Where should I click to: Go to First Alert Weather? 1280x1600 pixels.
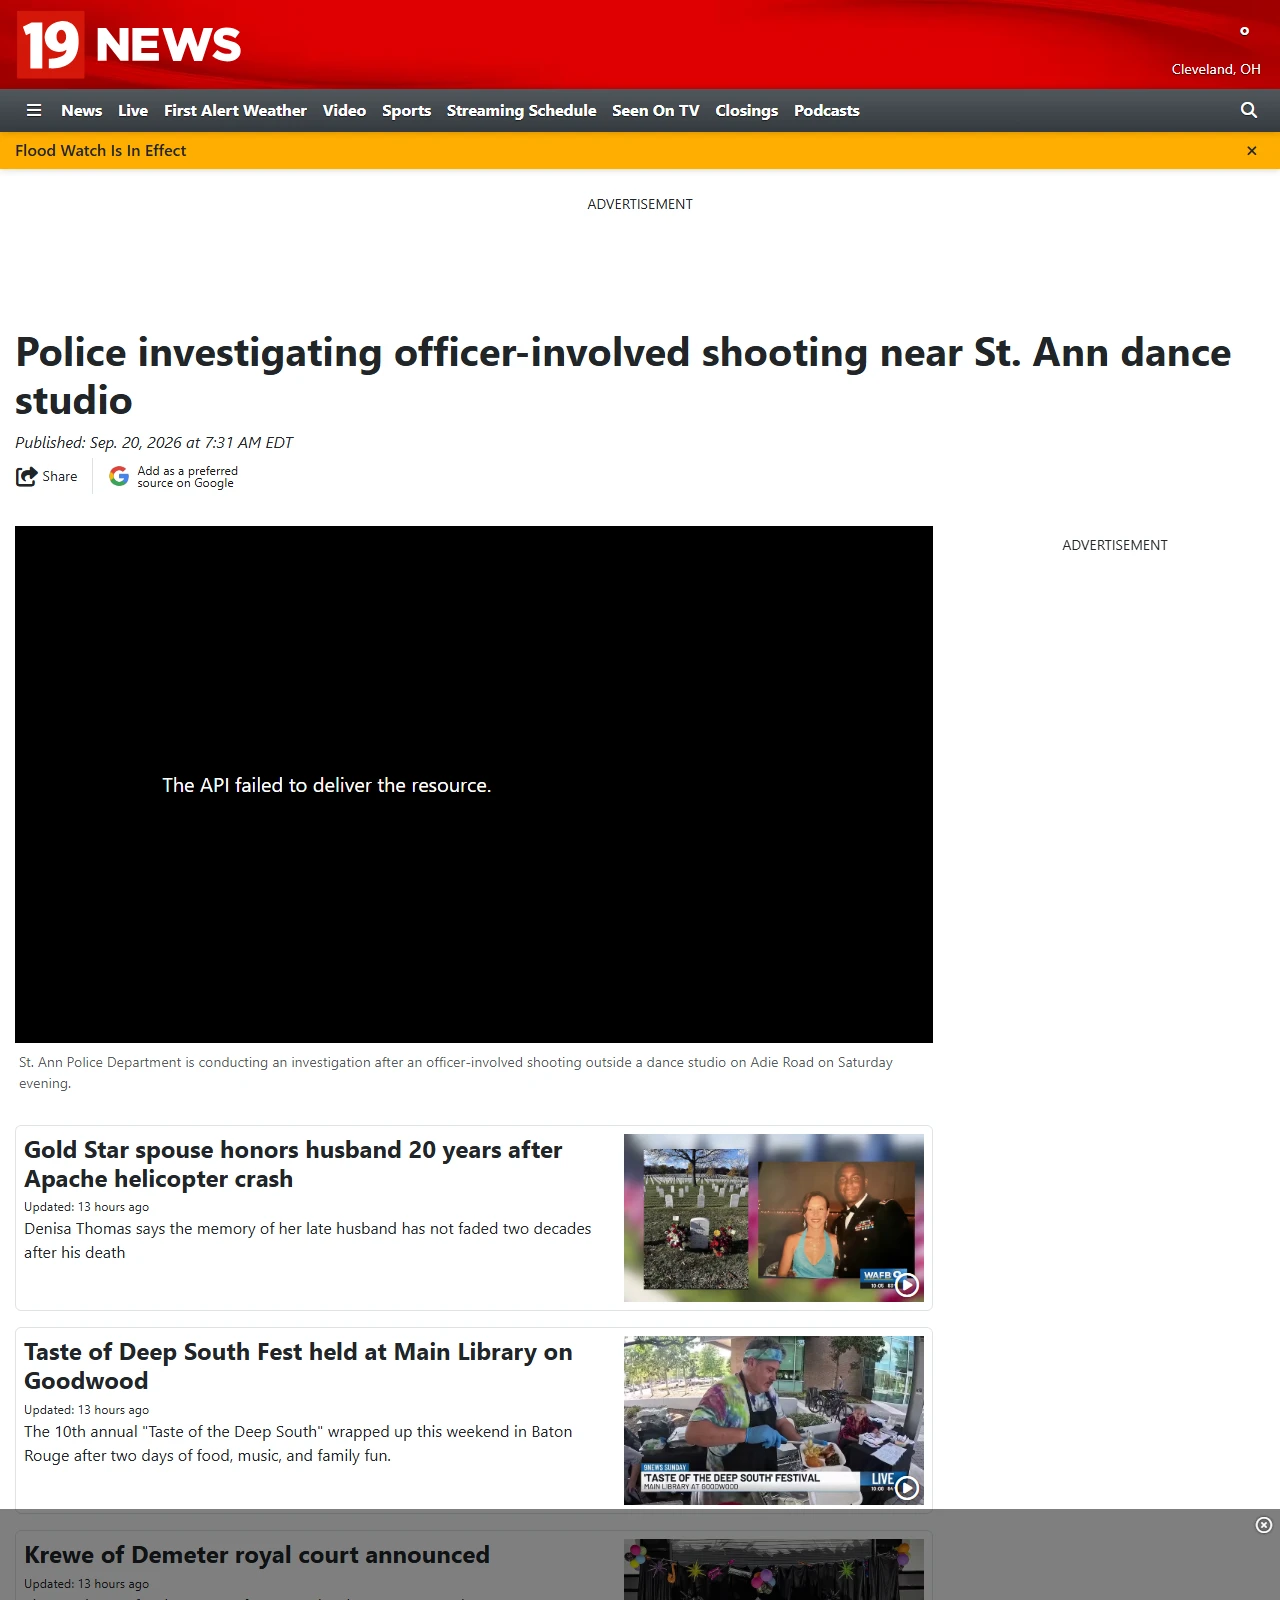point(235,110)
